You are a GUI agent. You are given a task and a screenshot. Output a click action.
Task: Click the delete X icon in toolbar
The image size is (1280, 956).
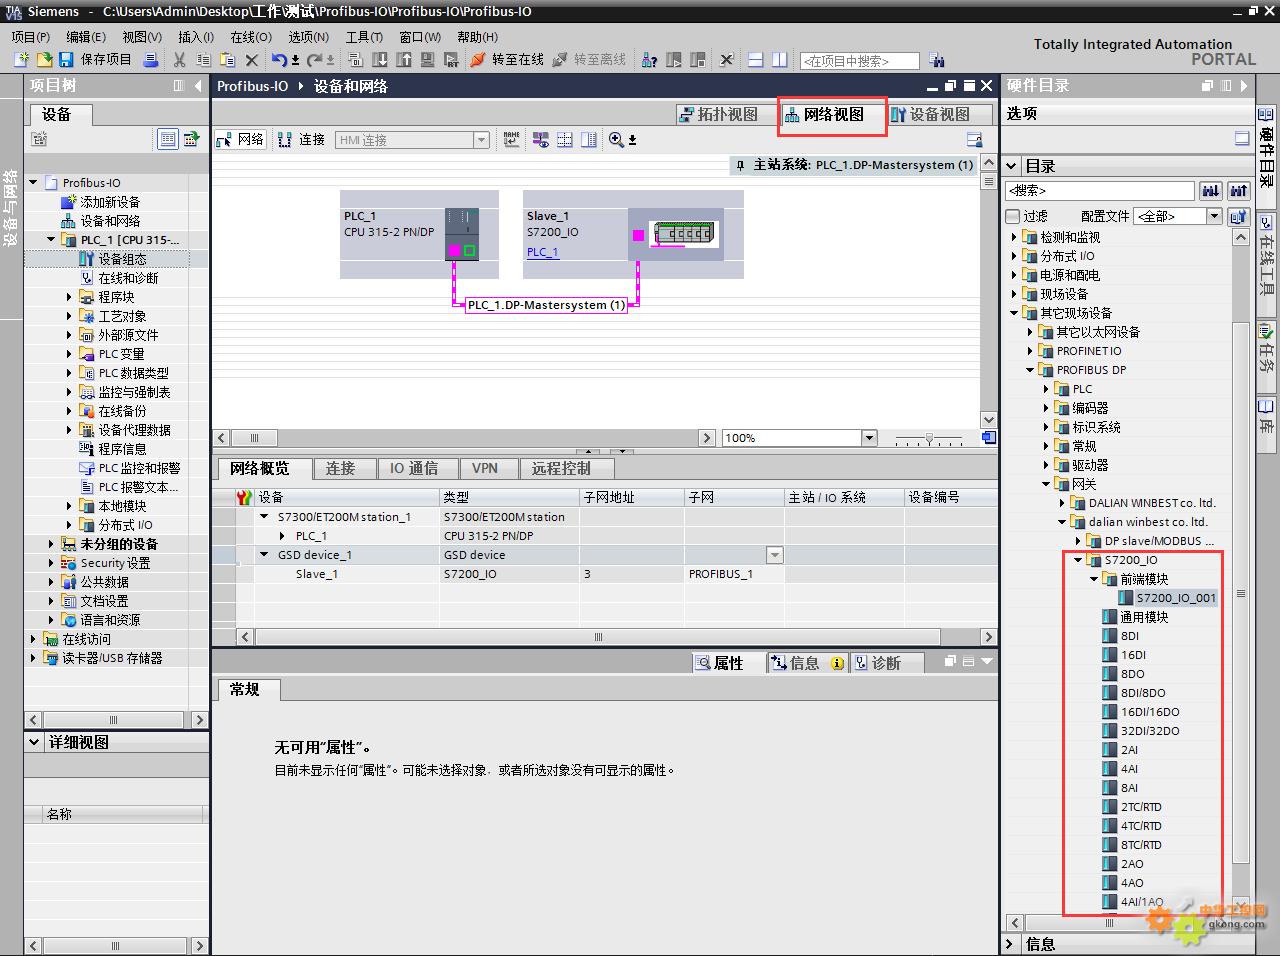[253, 60]
